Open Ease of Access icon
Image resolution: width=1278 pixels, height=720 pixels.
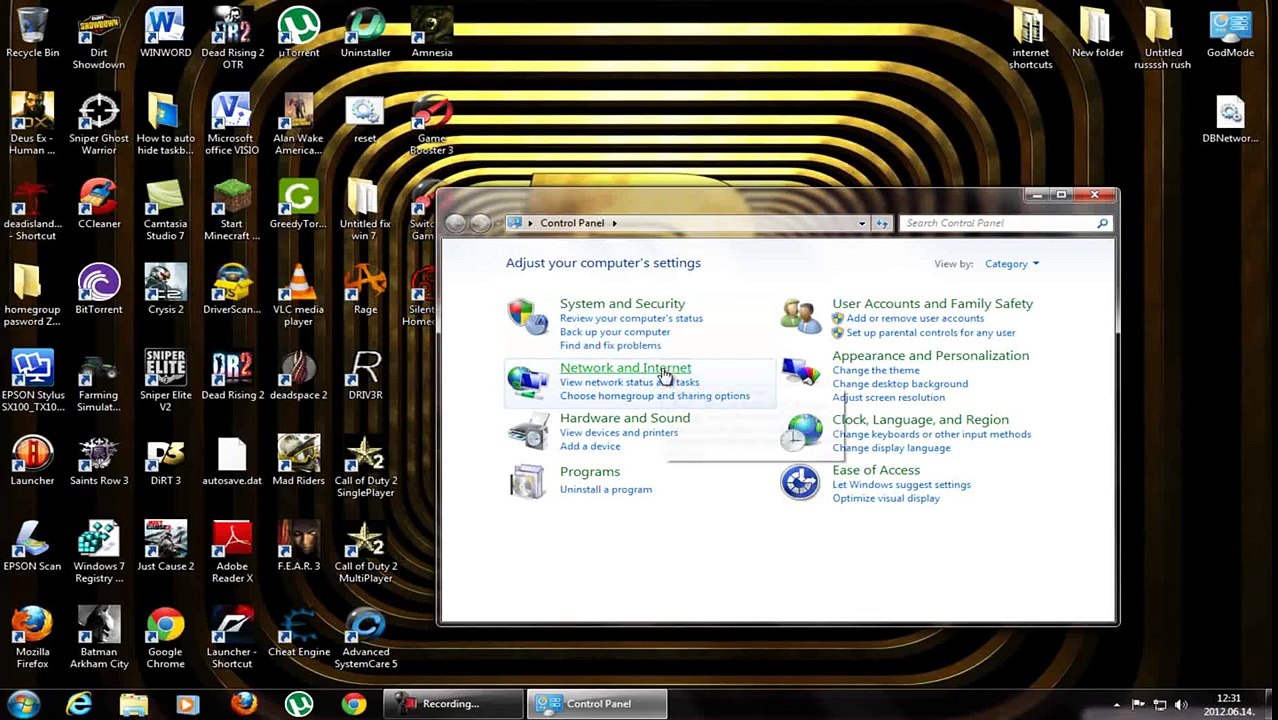800,482
